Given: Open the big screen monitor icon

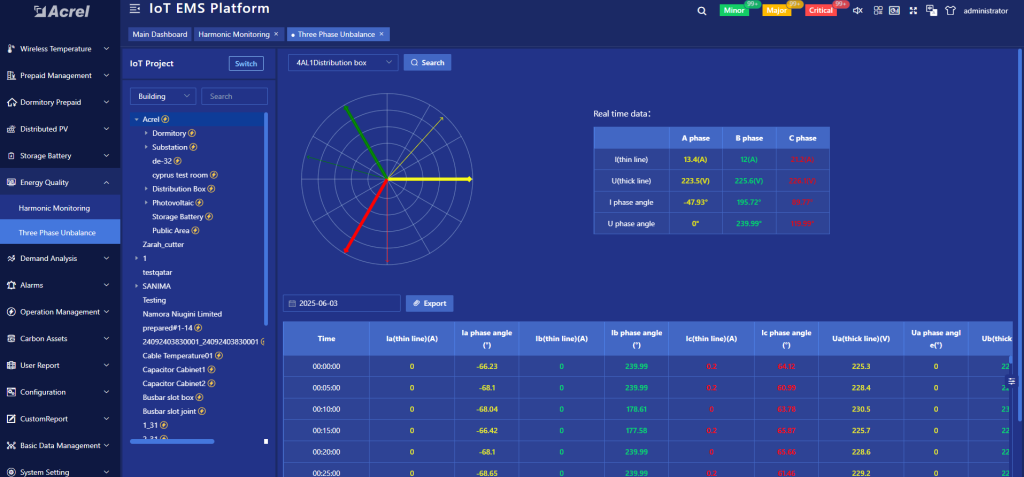Looking at the screenshot, I should coord(895,10).
